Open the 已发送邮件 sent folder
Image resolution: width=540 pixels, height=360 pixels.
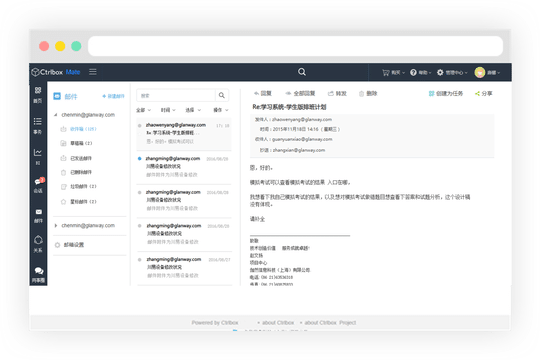[81, 158]
